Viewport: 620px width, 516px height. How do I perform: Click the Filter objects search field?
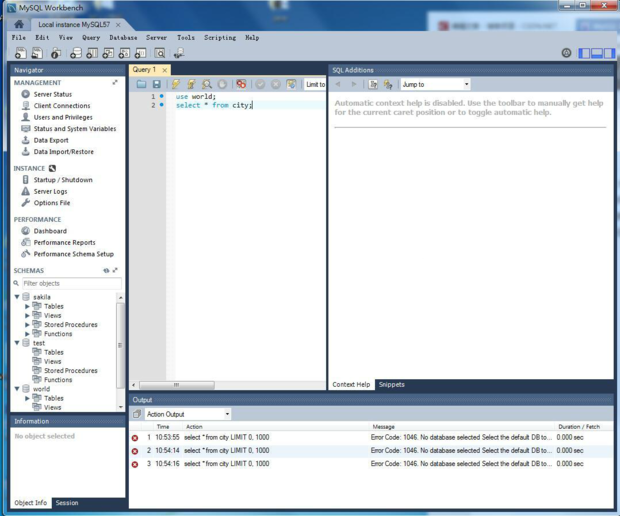pos(68,284)
